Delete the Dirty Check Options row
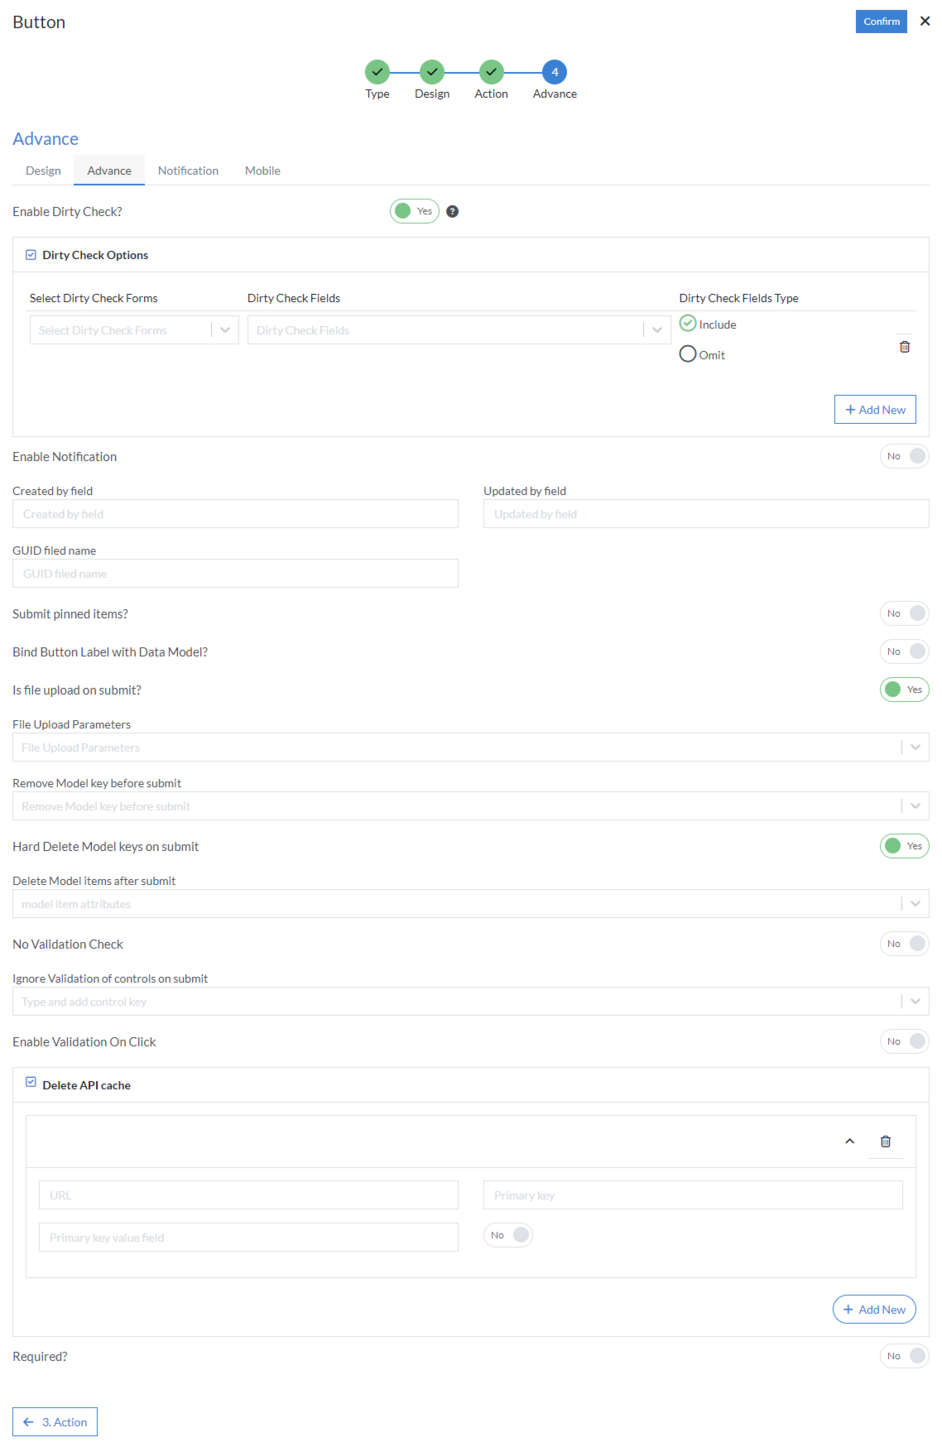 (x=905, y=346)
